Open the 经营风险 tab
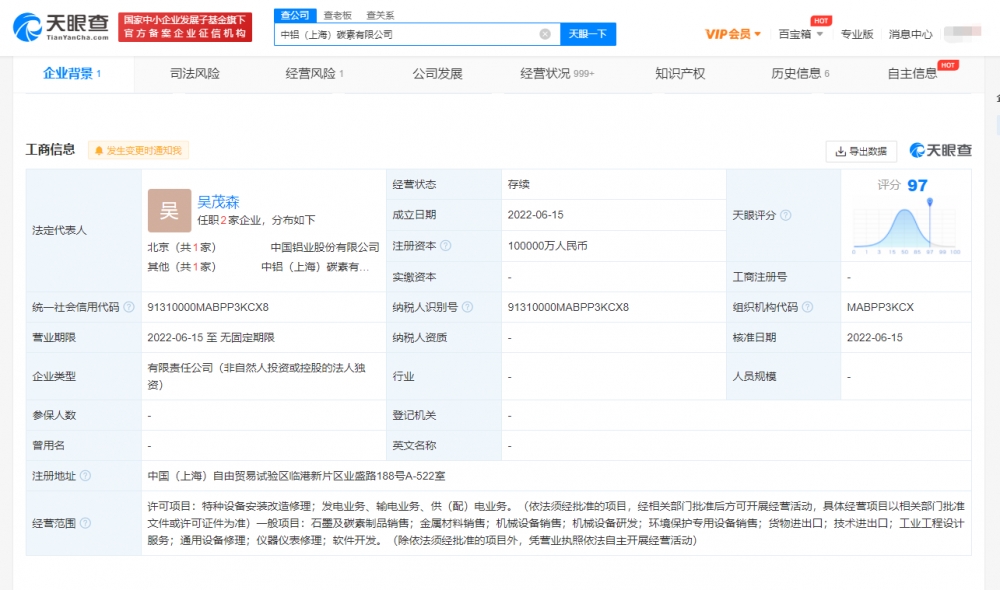Viewport: 1000px width, 590px height. pyautogui.click(x=314, y=74)
